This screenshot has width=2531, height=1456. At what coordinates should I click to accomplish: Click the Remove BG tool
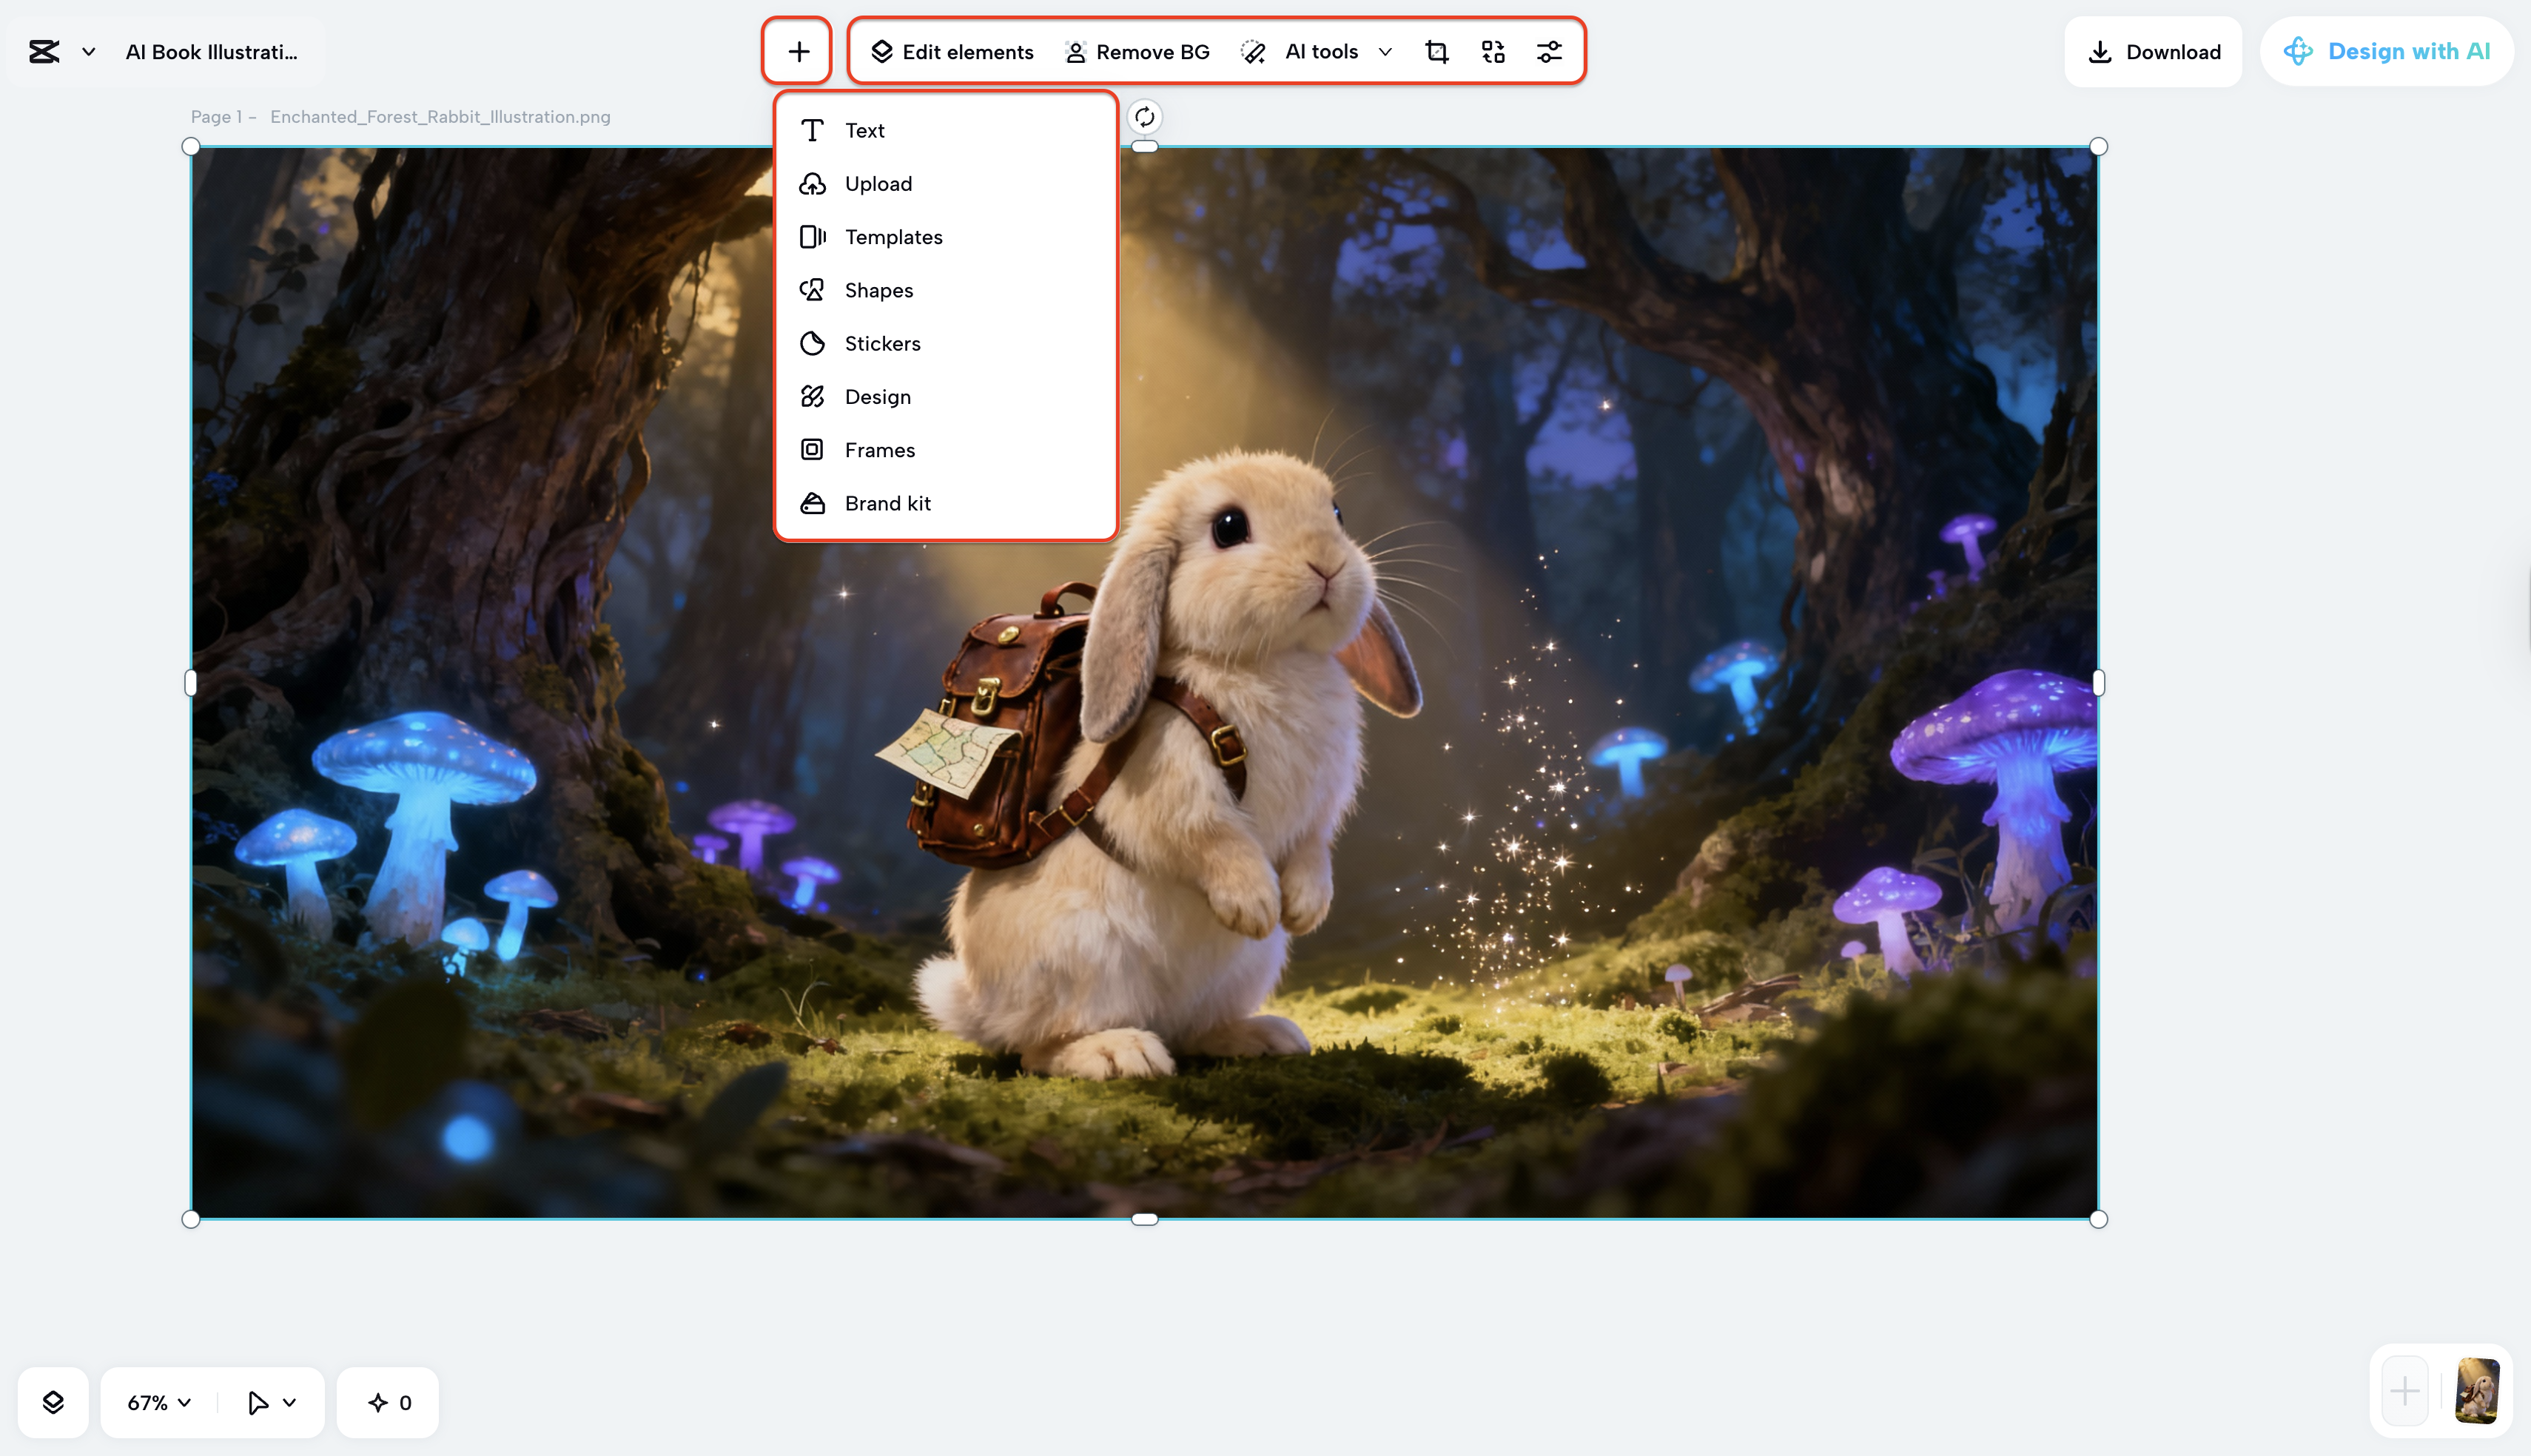tap(1137, 51)
